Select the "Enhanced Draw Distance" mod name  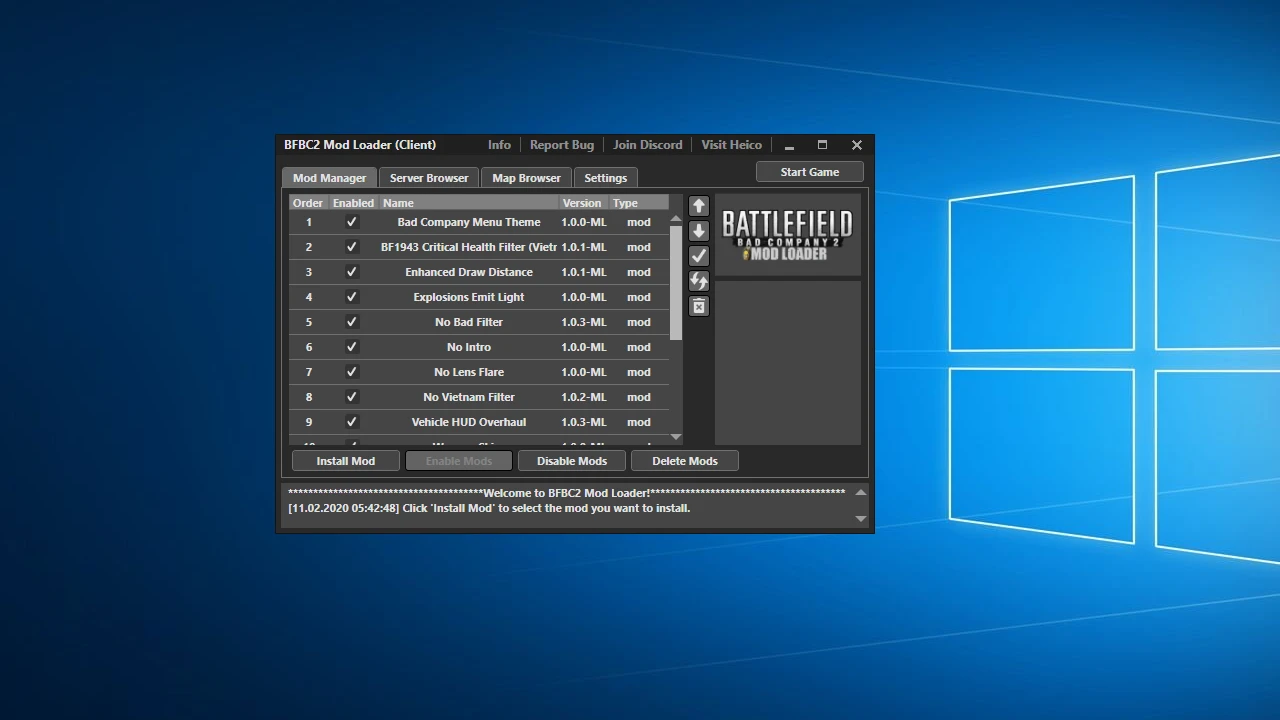pyautogui.click(x=469, y=272)
